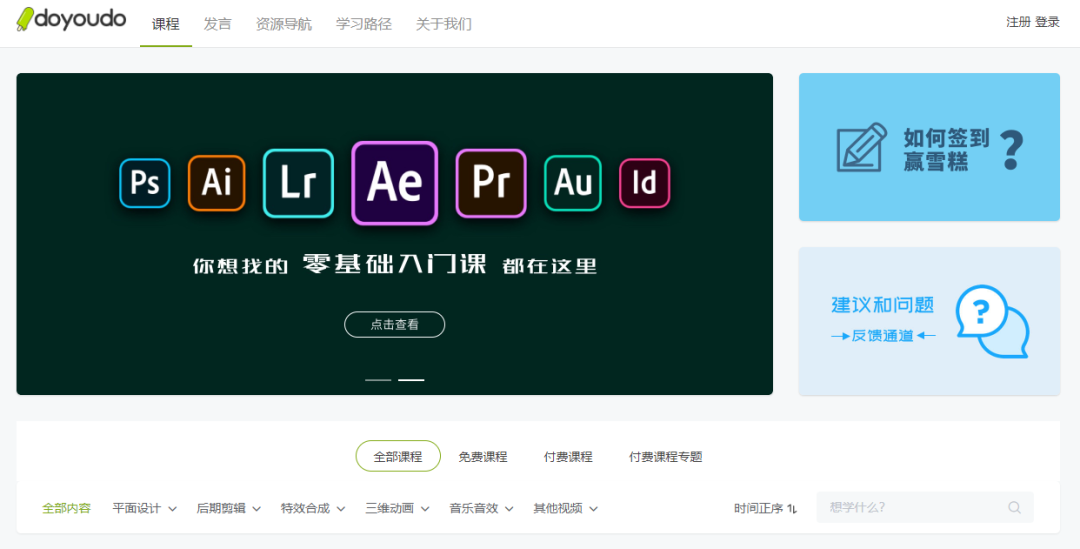Select second banner slide indicator
1080x549 pixels.
click(411, 380)
